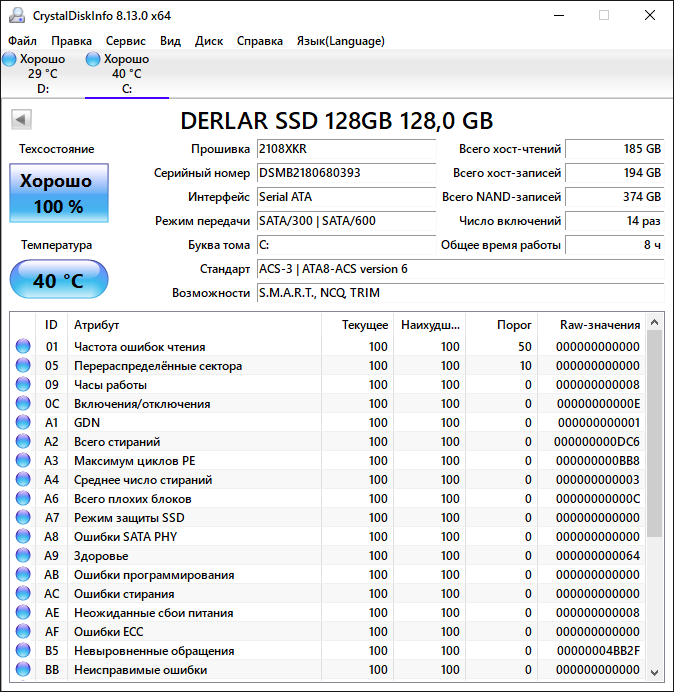This screenshot has width=674, height=692.
Task: Open the Правка menu
Action: [71, 41]
